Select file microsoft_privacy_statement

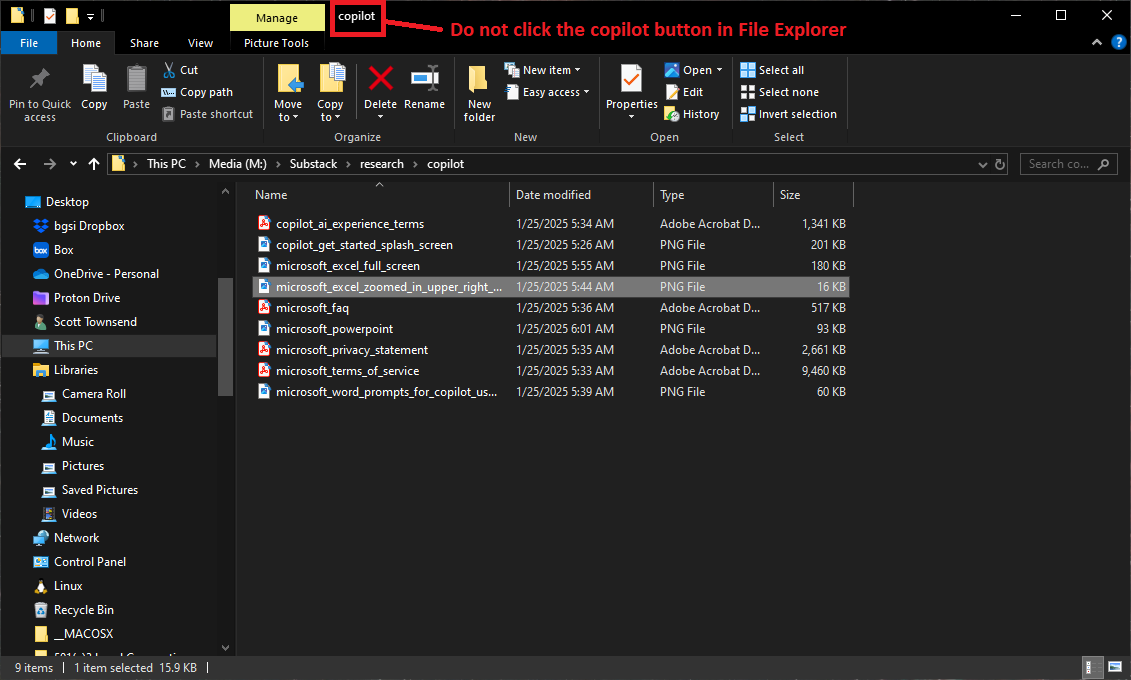(352, 350)
